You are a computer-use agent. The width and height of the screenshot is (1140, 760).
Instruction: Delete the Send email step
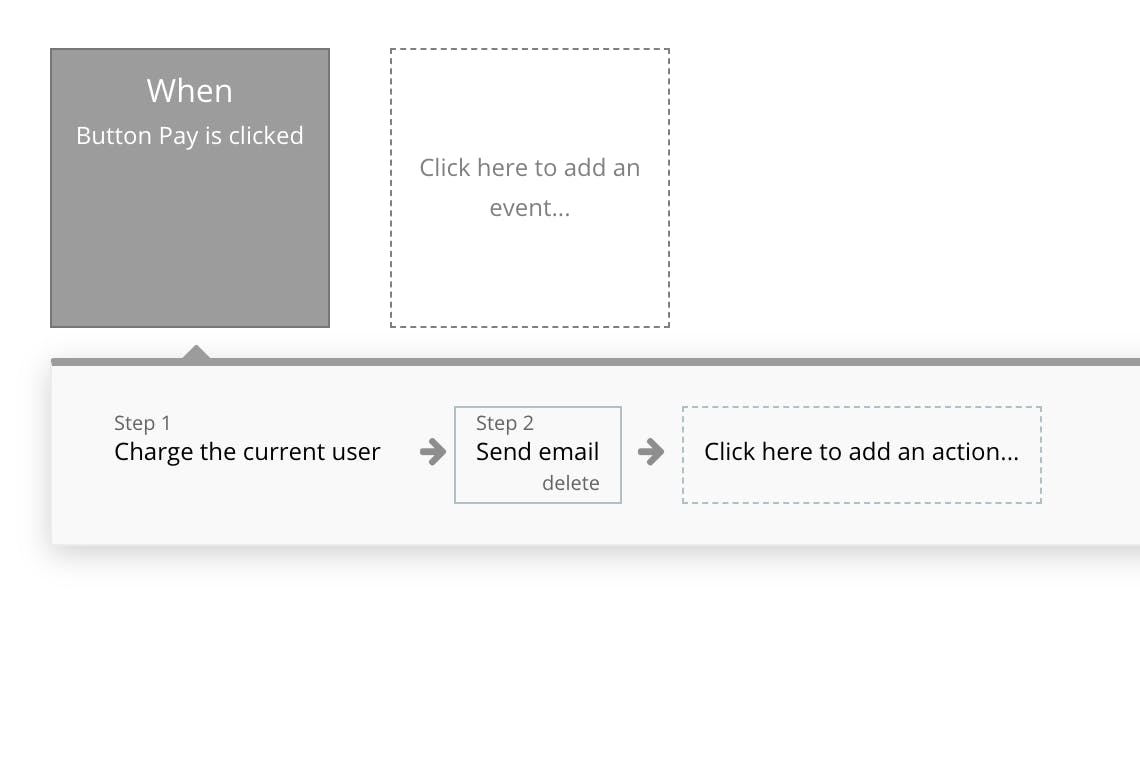coord(570,483)
